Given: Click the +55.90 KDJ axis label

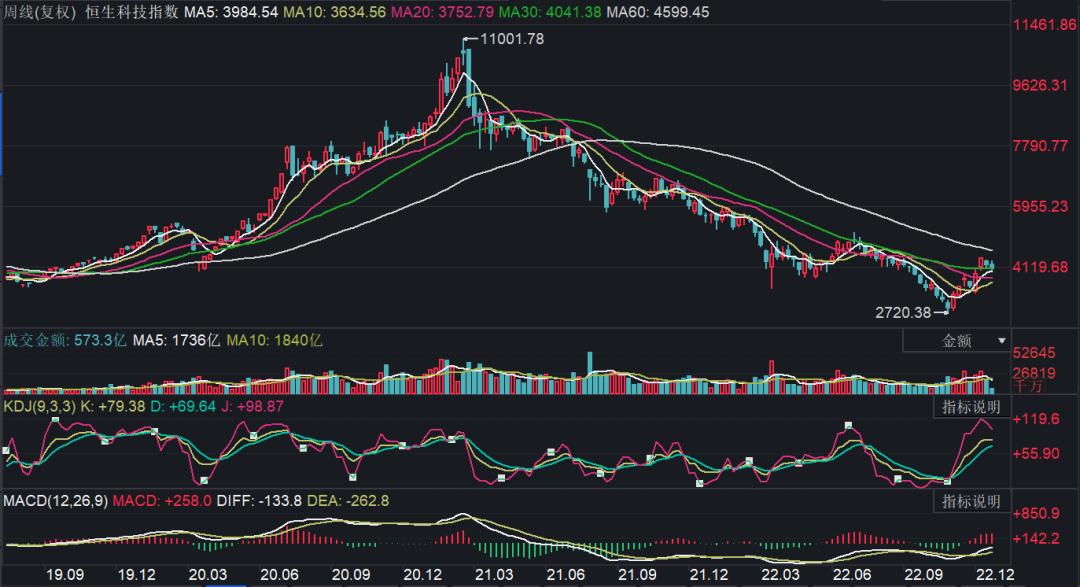Looking at the screenshot, I should pyautogui.click(x=1036, y=453).
